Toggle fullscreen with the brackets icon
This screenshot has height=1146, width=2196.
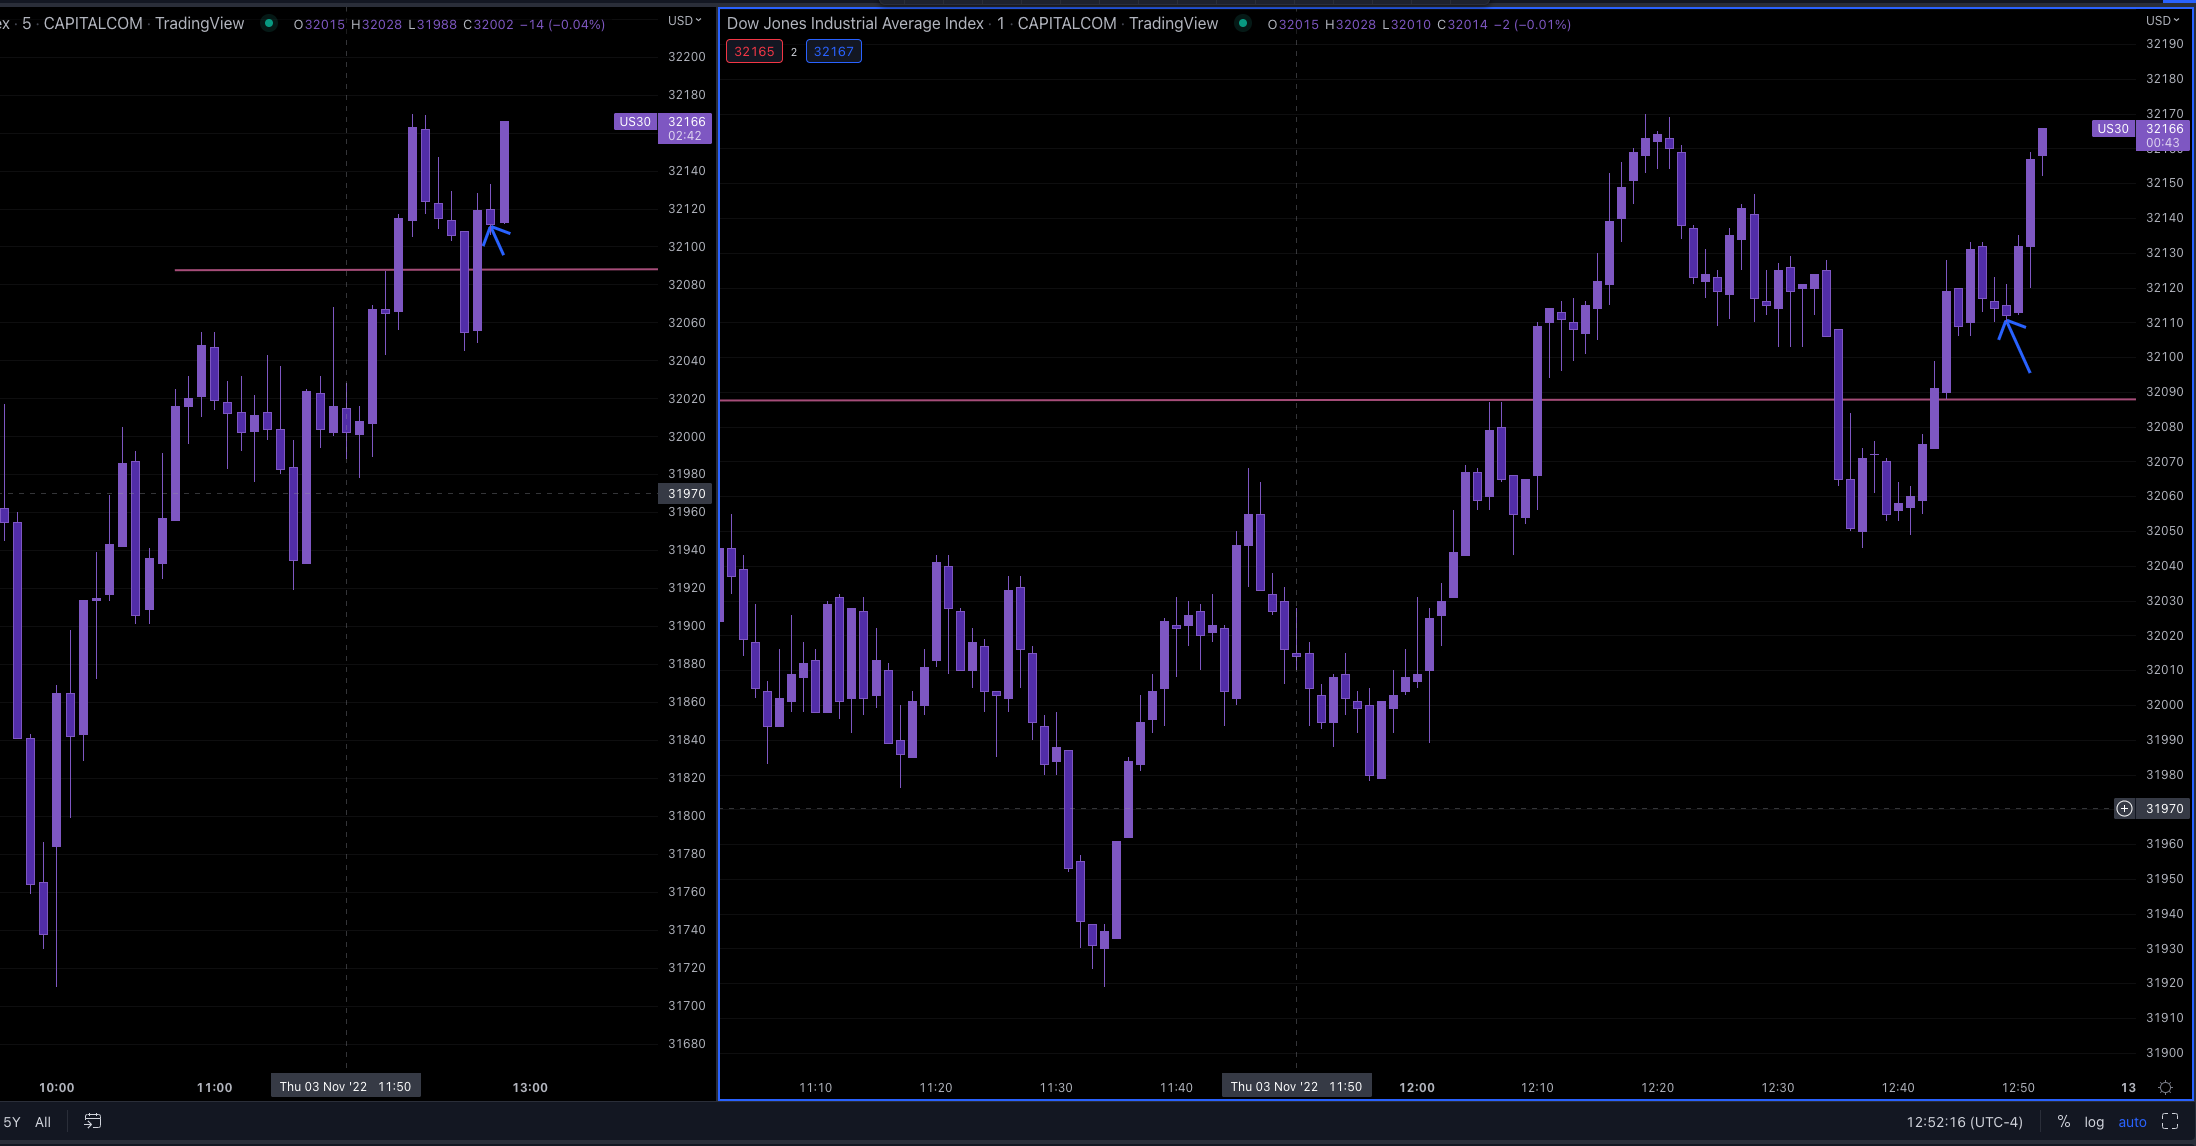2168,1121
